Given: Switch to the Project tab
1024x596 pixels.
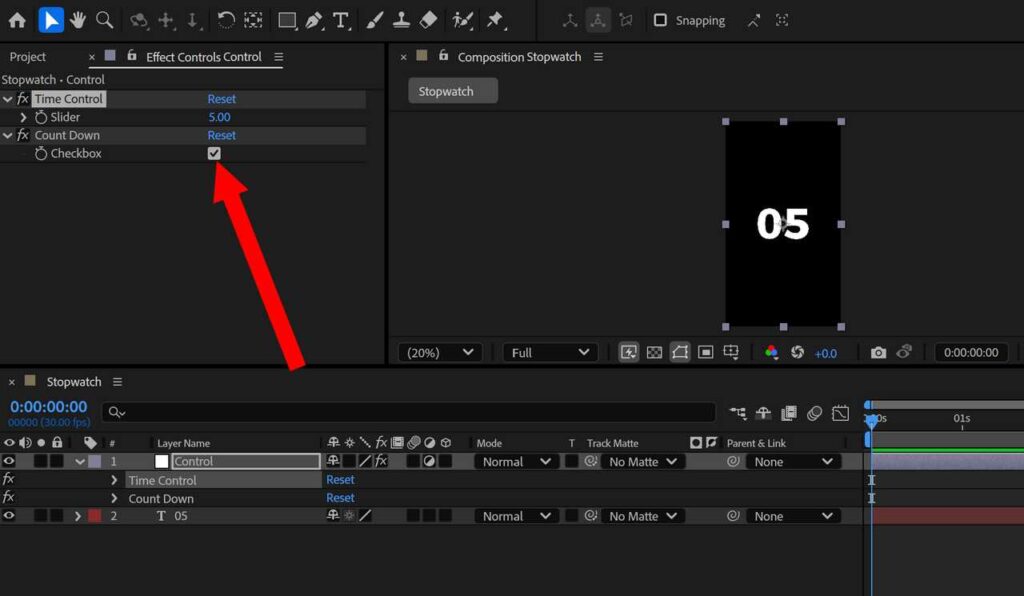Looking at the screenshot, I should click(27, 57).
